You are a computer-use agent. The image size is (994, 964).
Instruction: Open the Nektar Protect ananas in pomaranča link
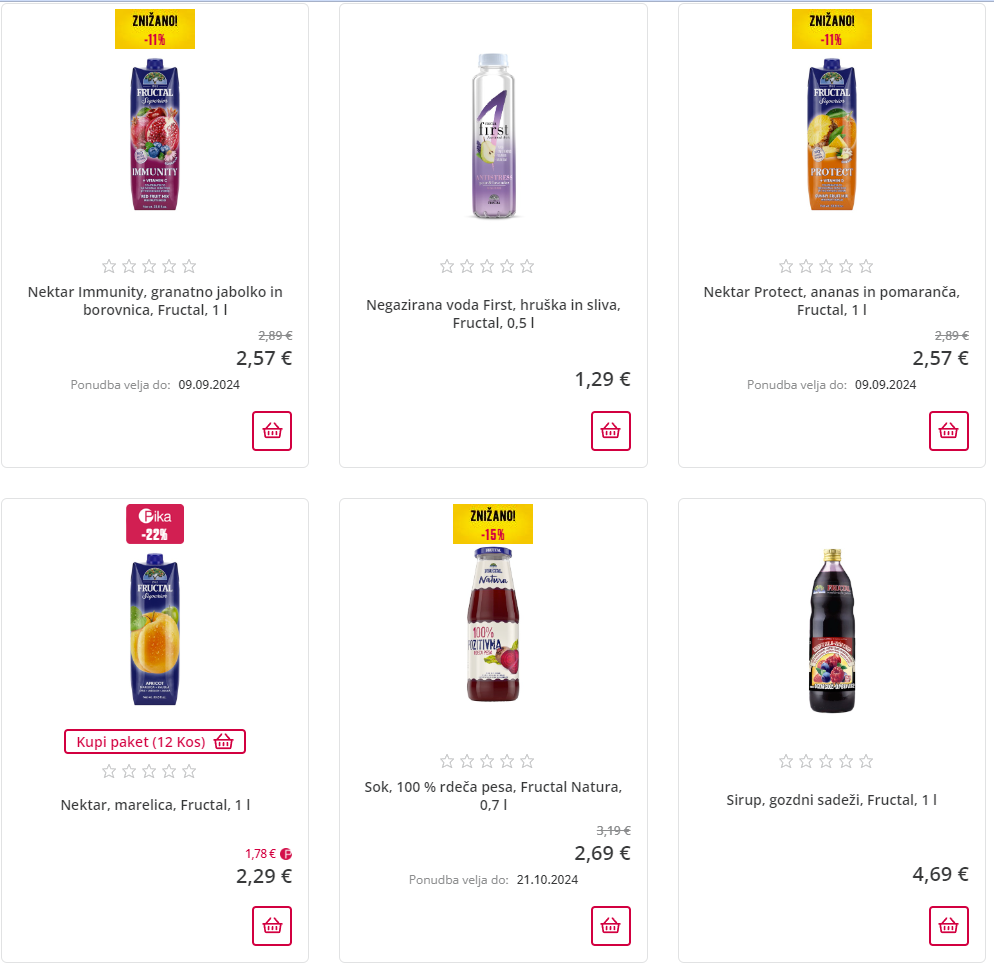coord(831,301)
